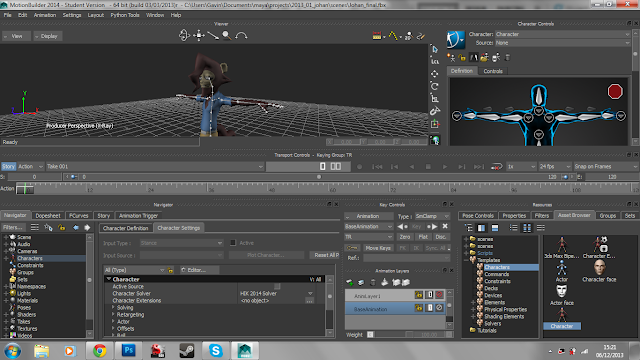Open Snap on Frames dropdown
Image resolution: width=640 pixels, height=360 pixels.
click(606, 167)
